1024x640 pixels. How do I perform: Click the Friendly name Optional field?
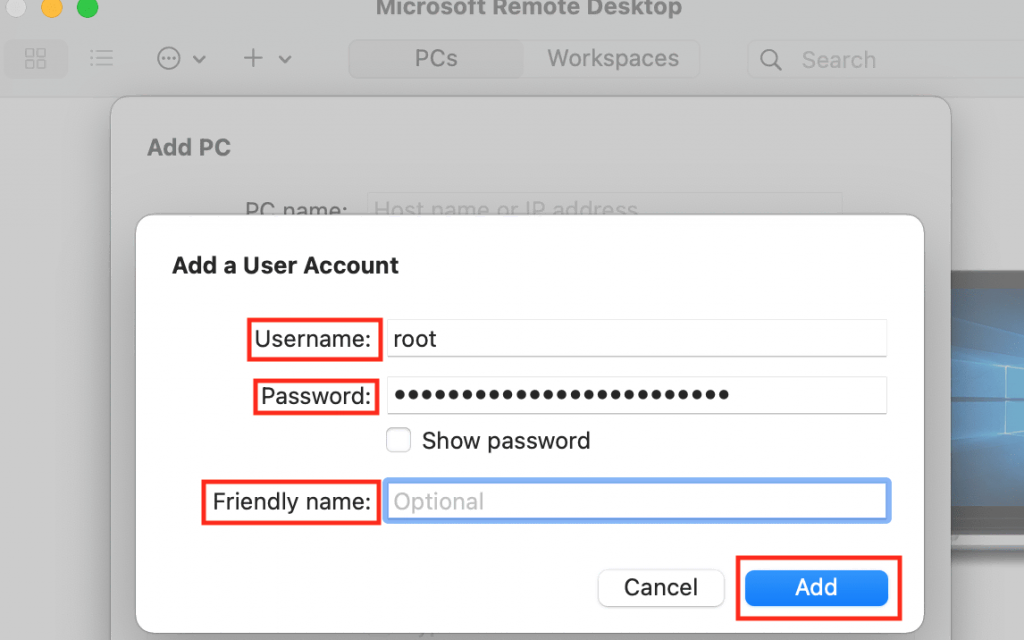click(637, 501)
